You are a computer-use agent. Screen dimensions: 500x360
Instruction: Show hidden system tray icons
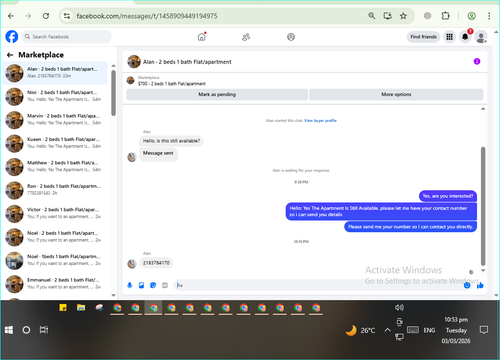[387, 330]
